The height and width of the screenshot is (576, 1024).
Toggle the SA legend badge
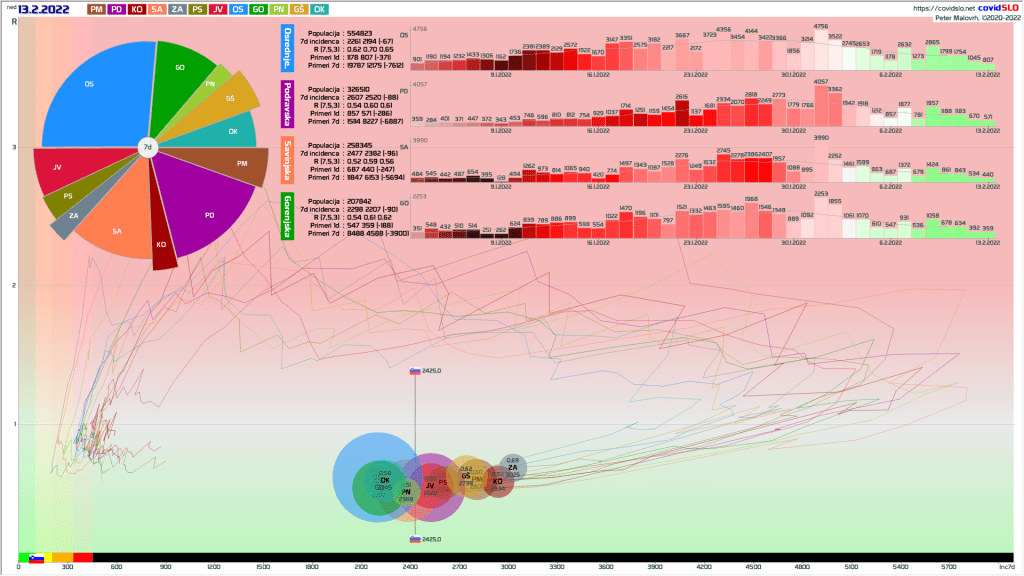pos(157,9)
